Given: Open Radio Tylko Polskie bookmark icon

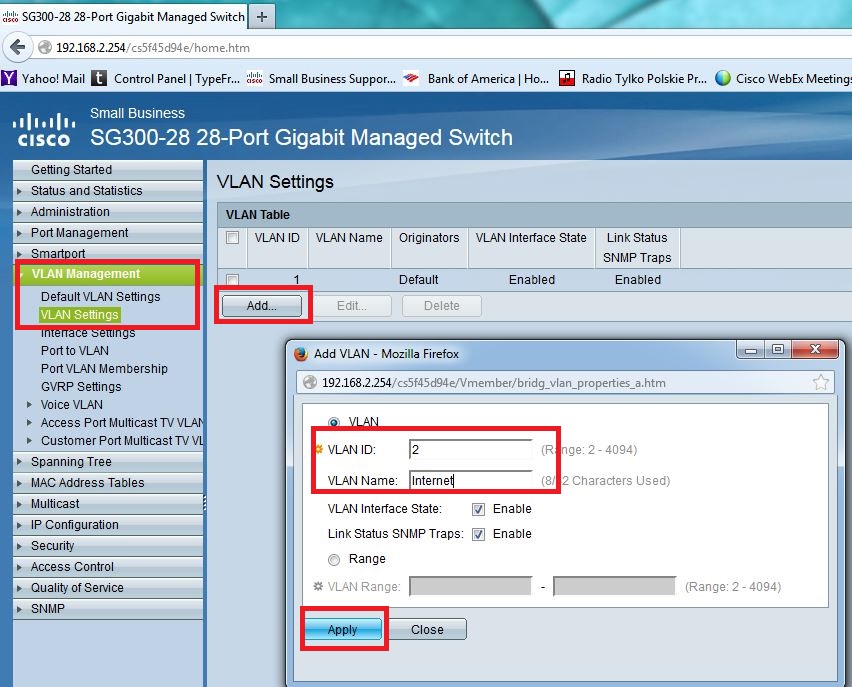Looking at the screenshot, I should coord(567,78).
